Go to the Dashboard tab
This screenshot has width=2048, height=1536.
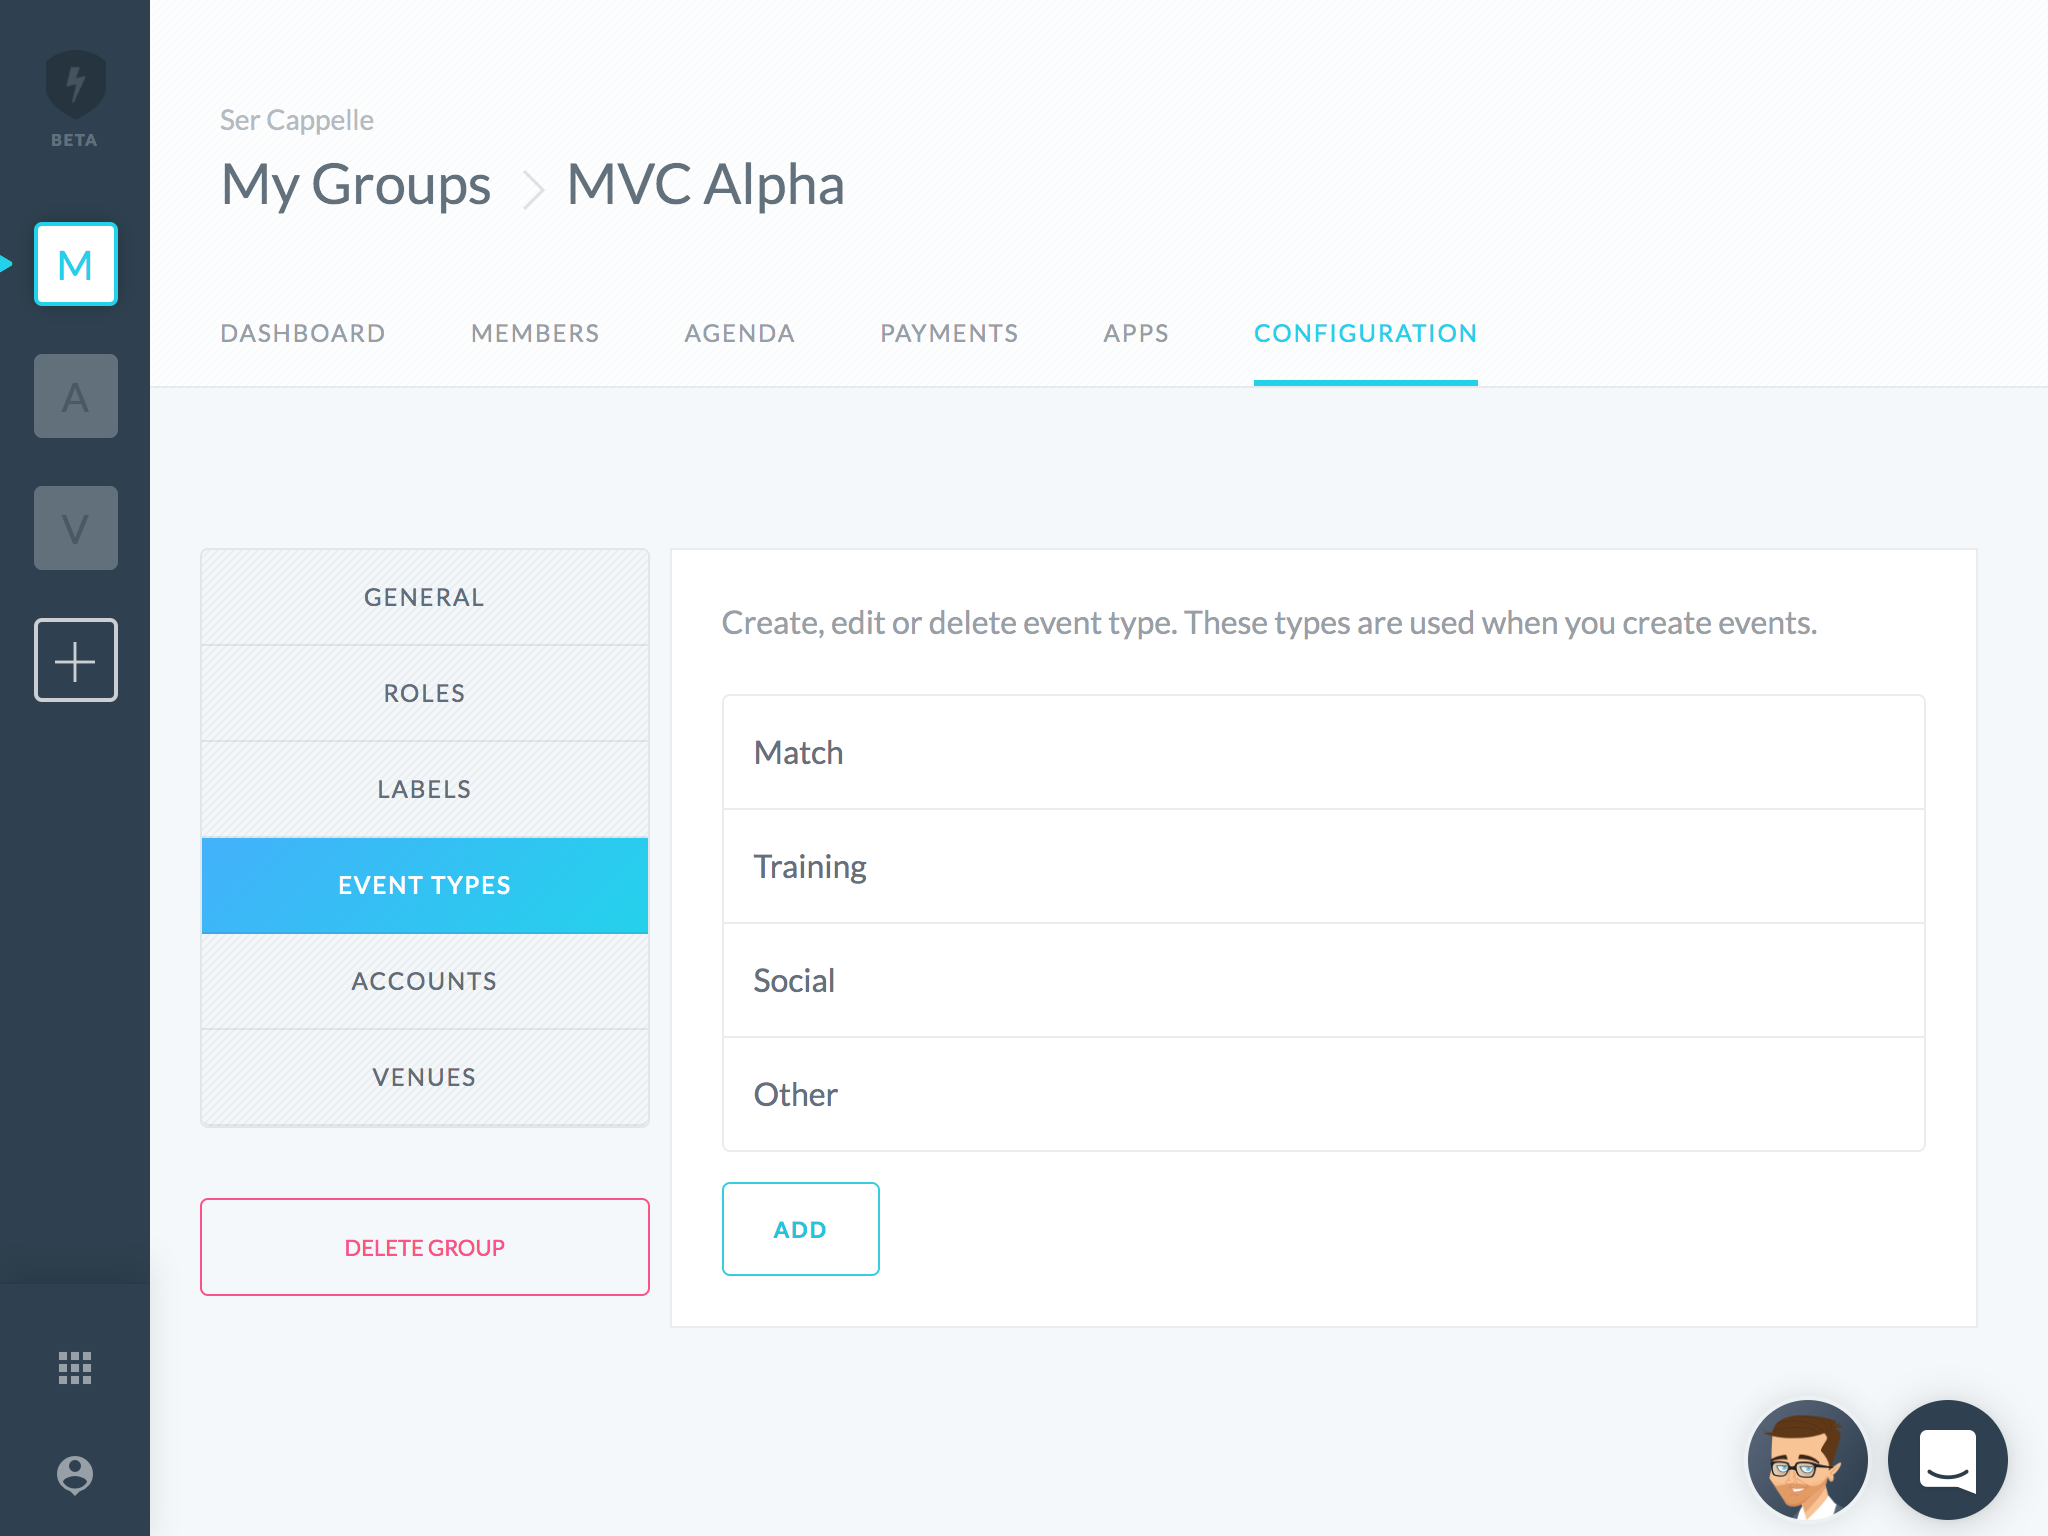(x=303, y=333)
